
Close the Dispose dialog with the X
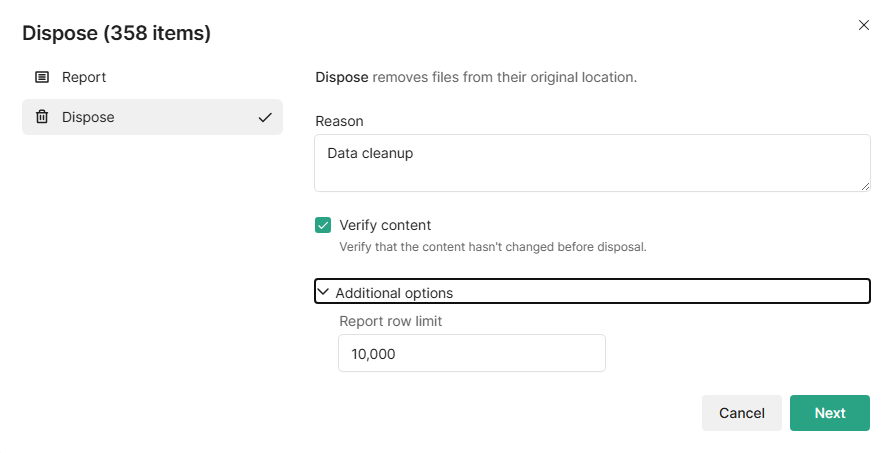click(864, 25)
